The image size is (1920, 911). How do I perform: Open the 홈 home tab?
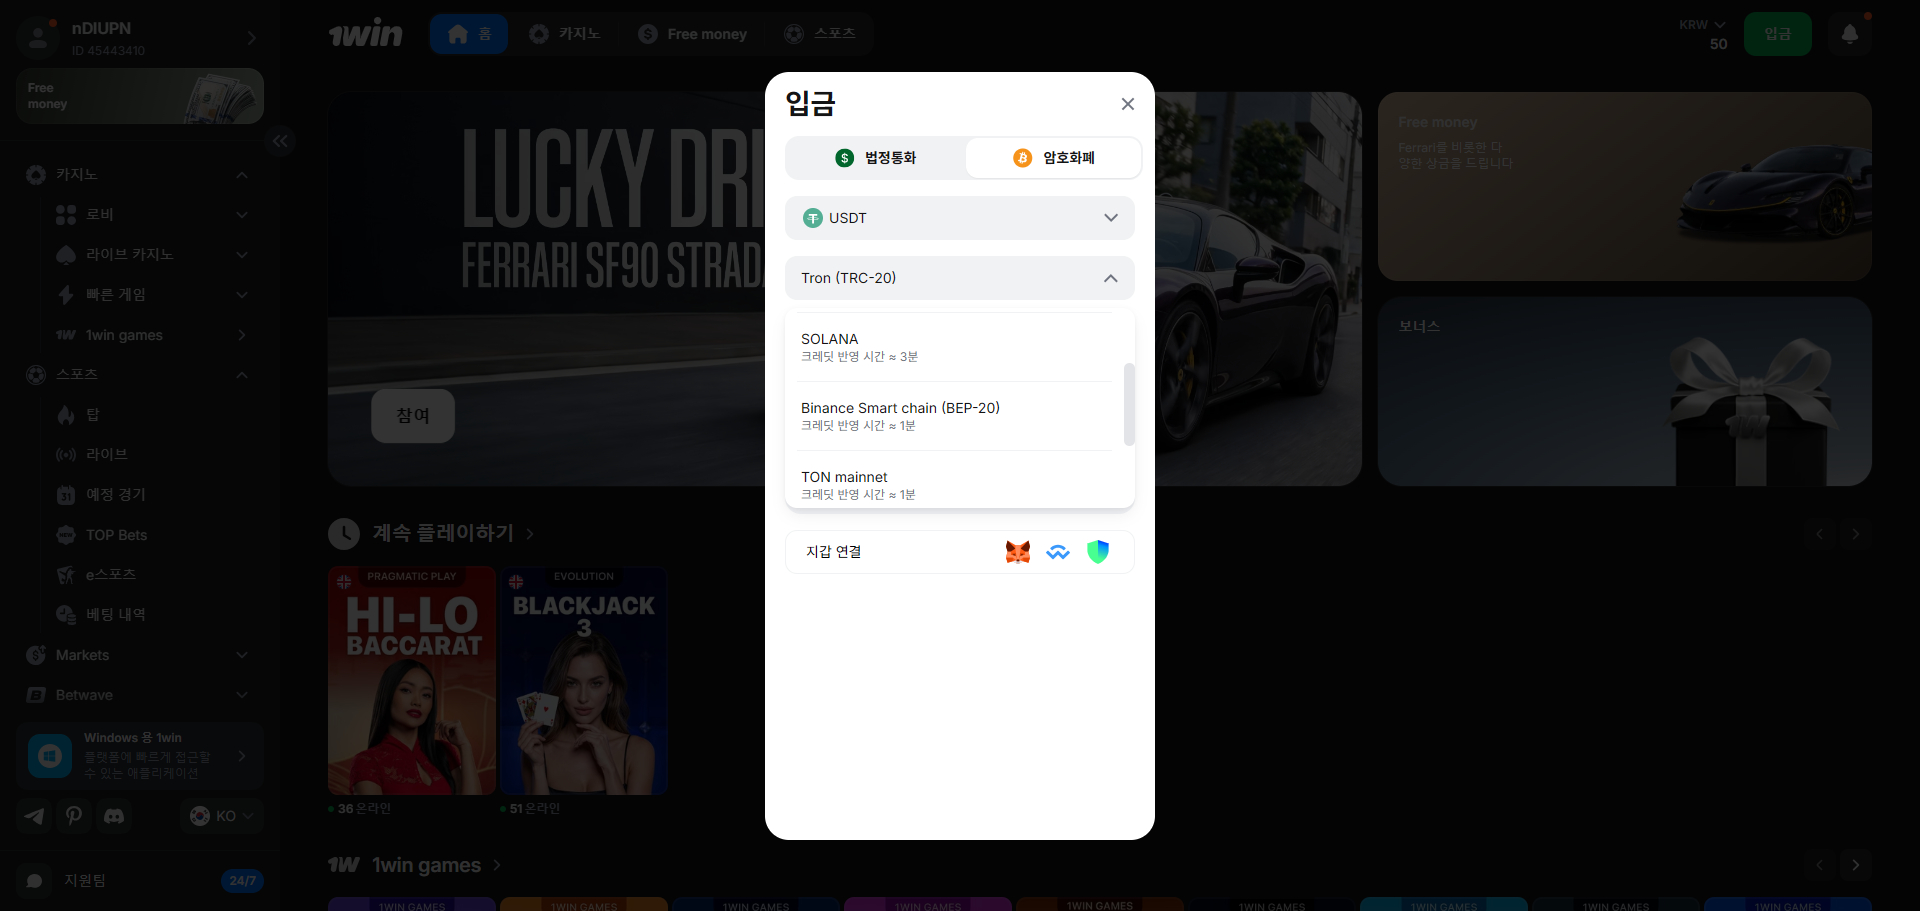469,34
